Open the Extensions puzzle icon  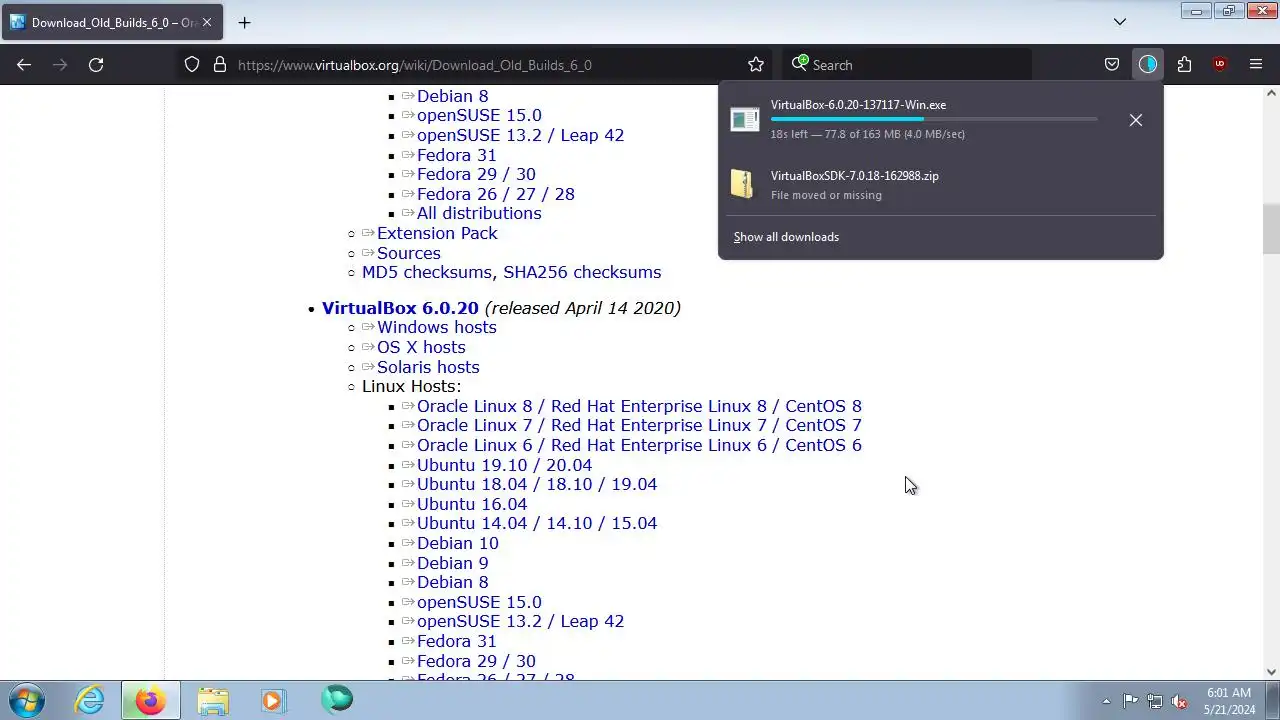1184,65
